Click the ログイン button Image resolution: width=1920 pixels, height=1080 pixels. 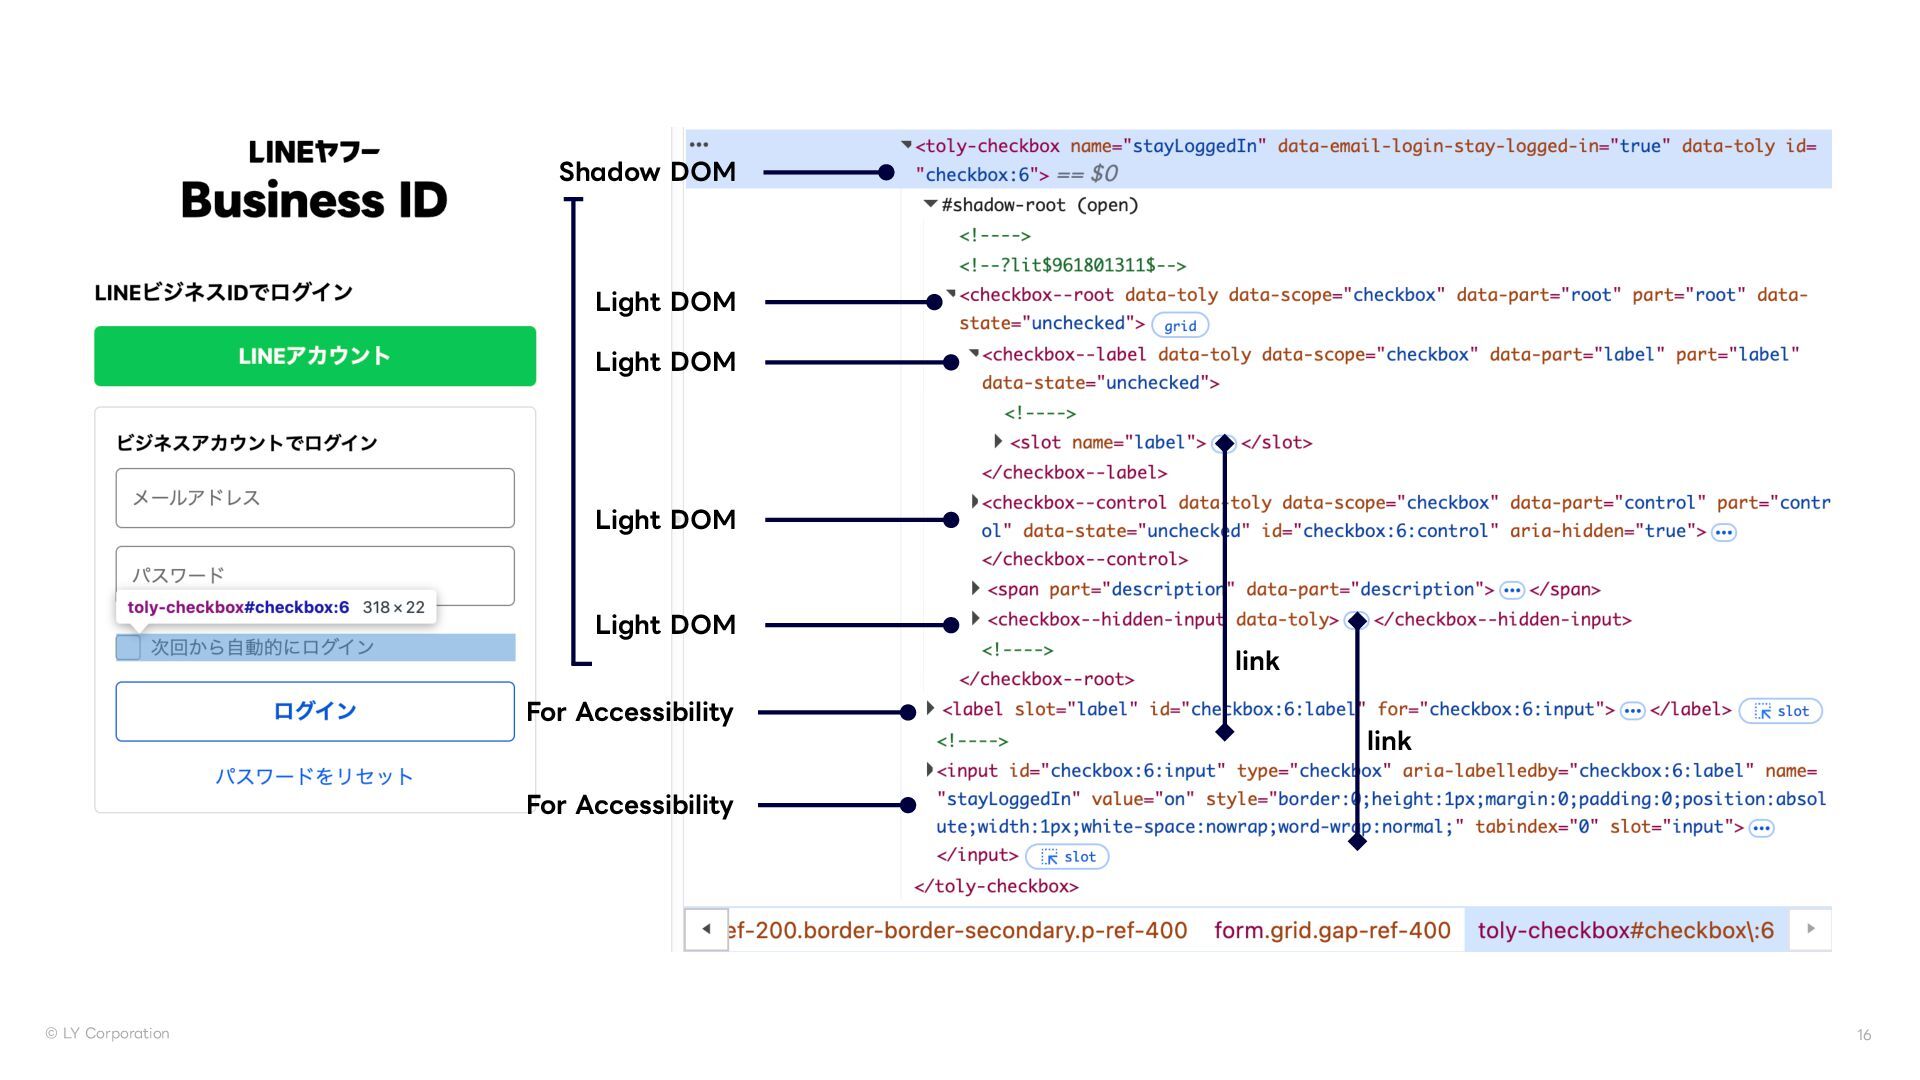(315, 711)
